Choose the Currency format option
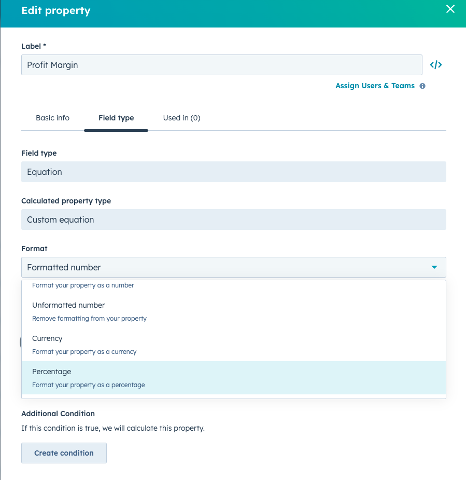 click(x=234, y=345)
